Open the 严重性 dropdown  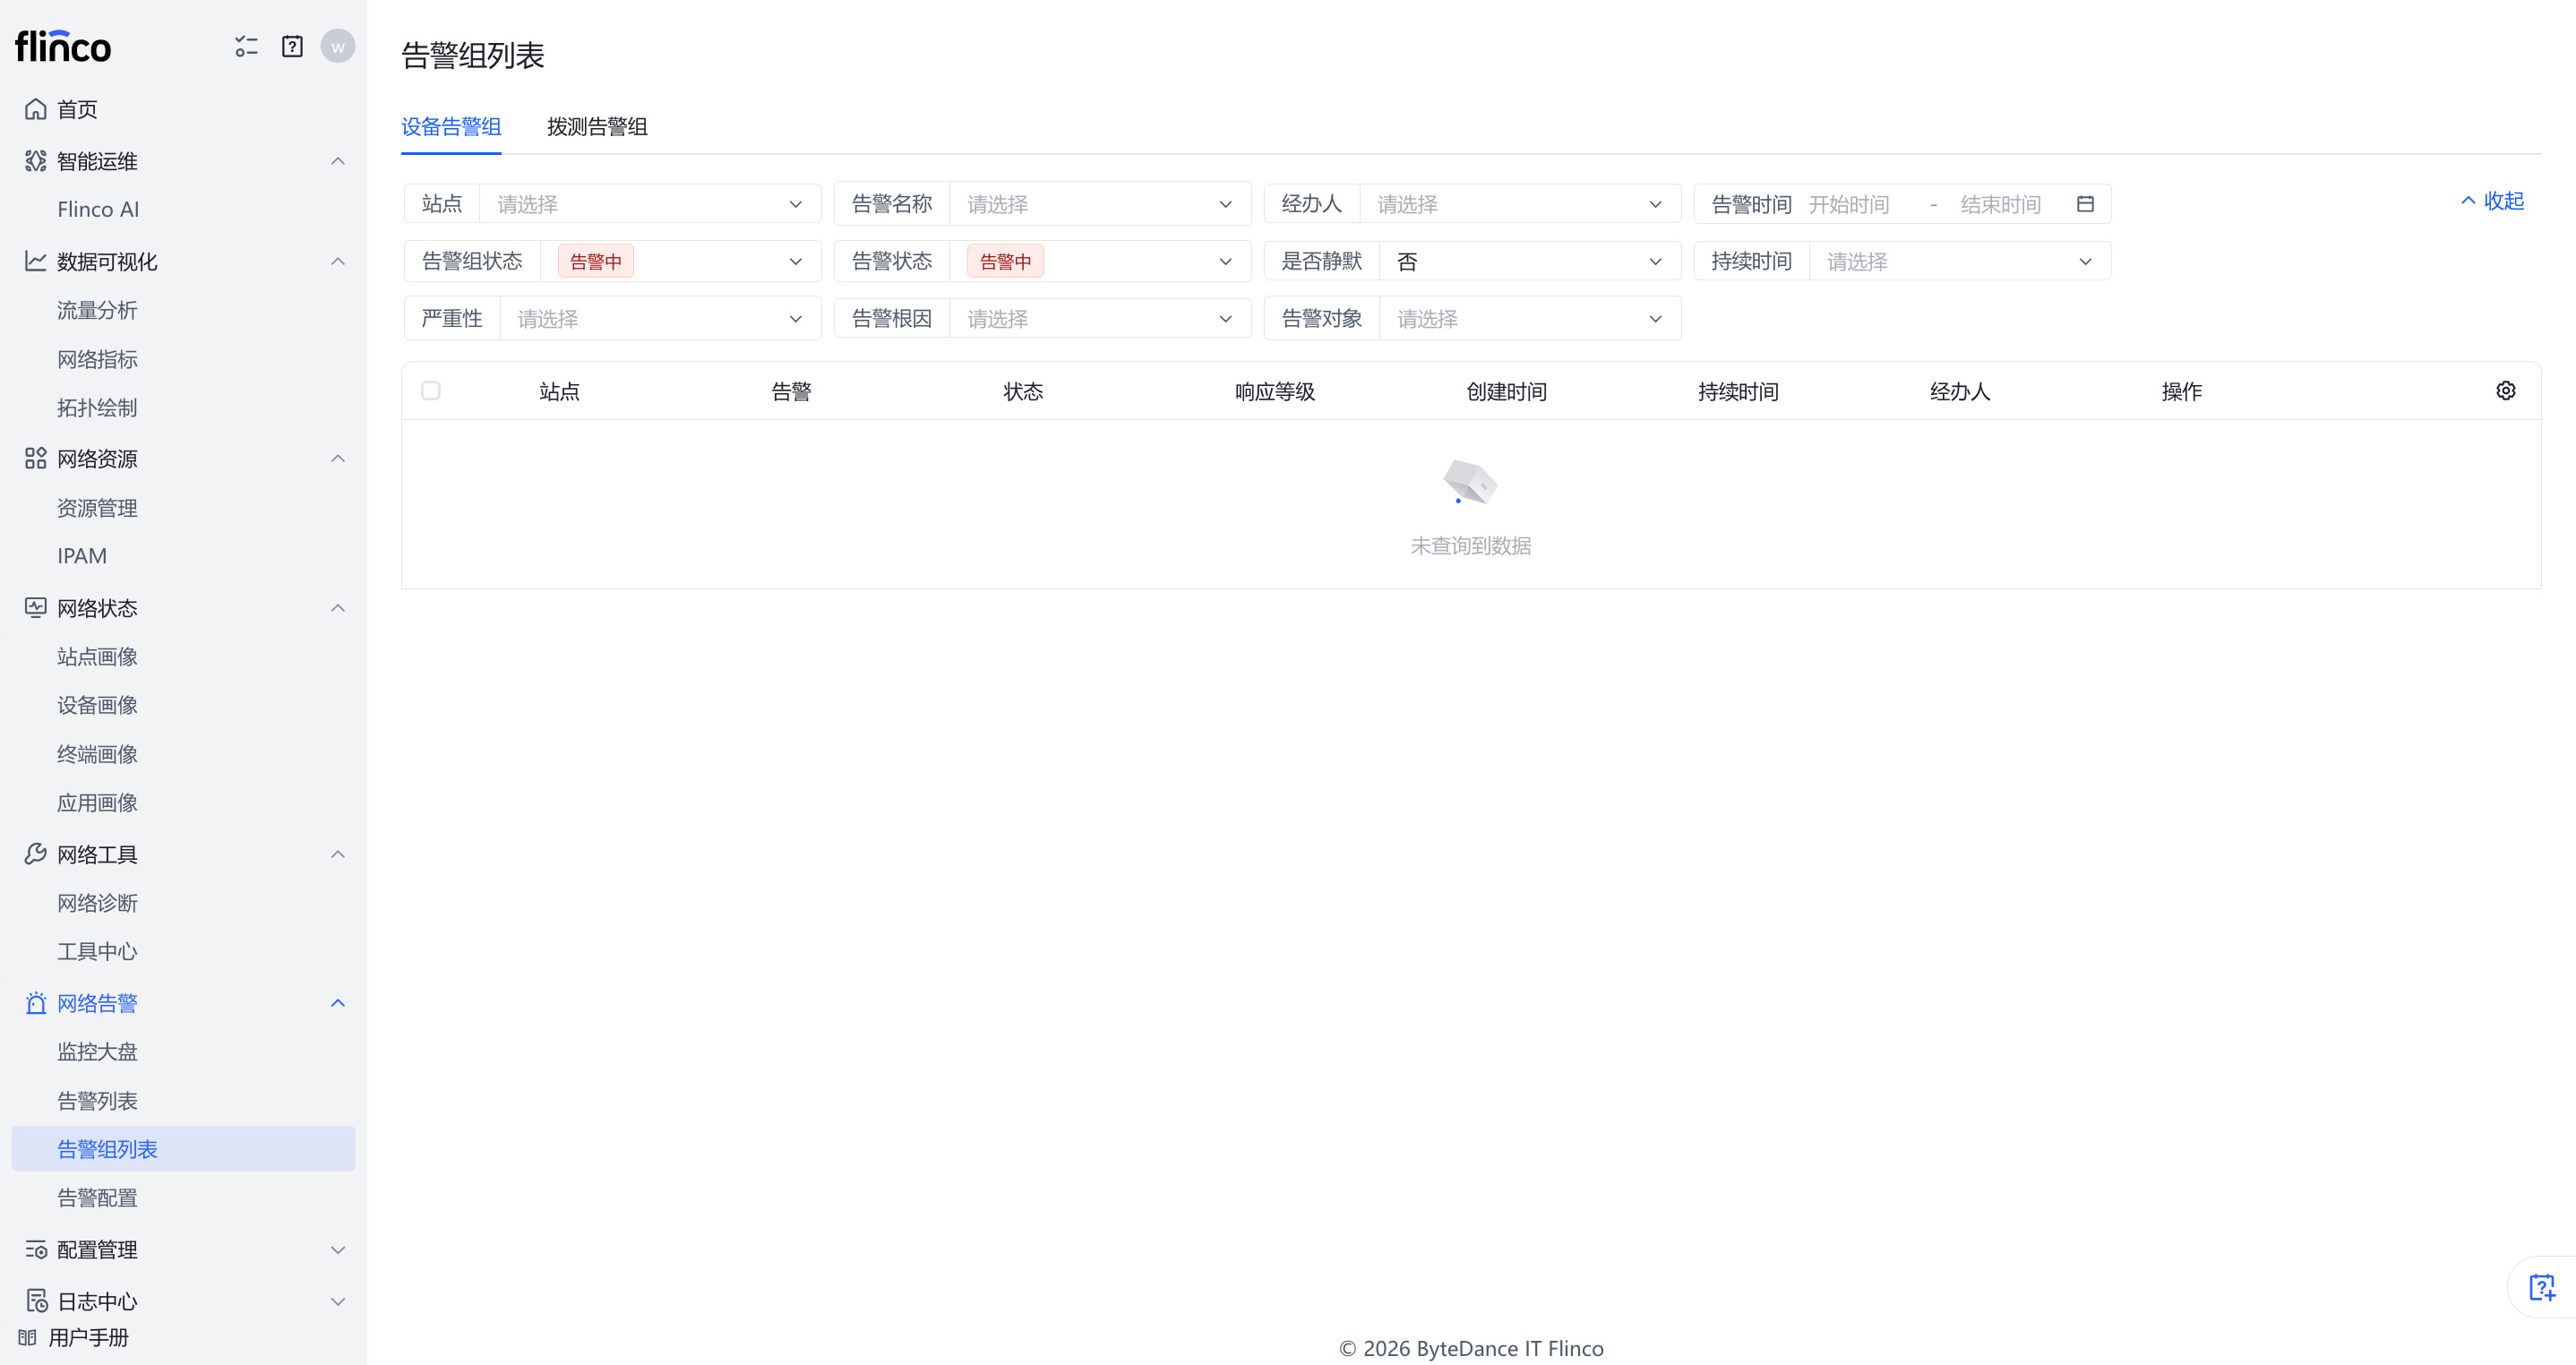(660, 319)
